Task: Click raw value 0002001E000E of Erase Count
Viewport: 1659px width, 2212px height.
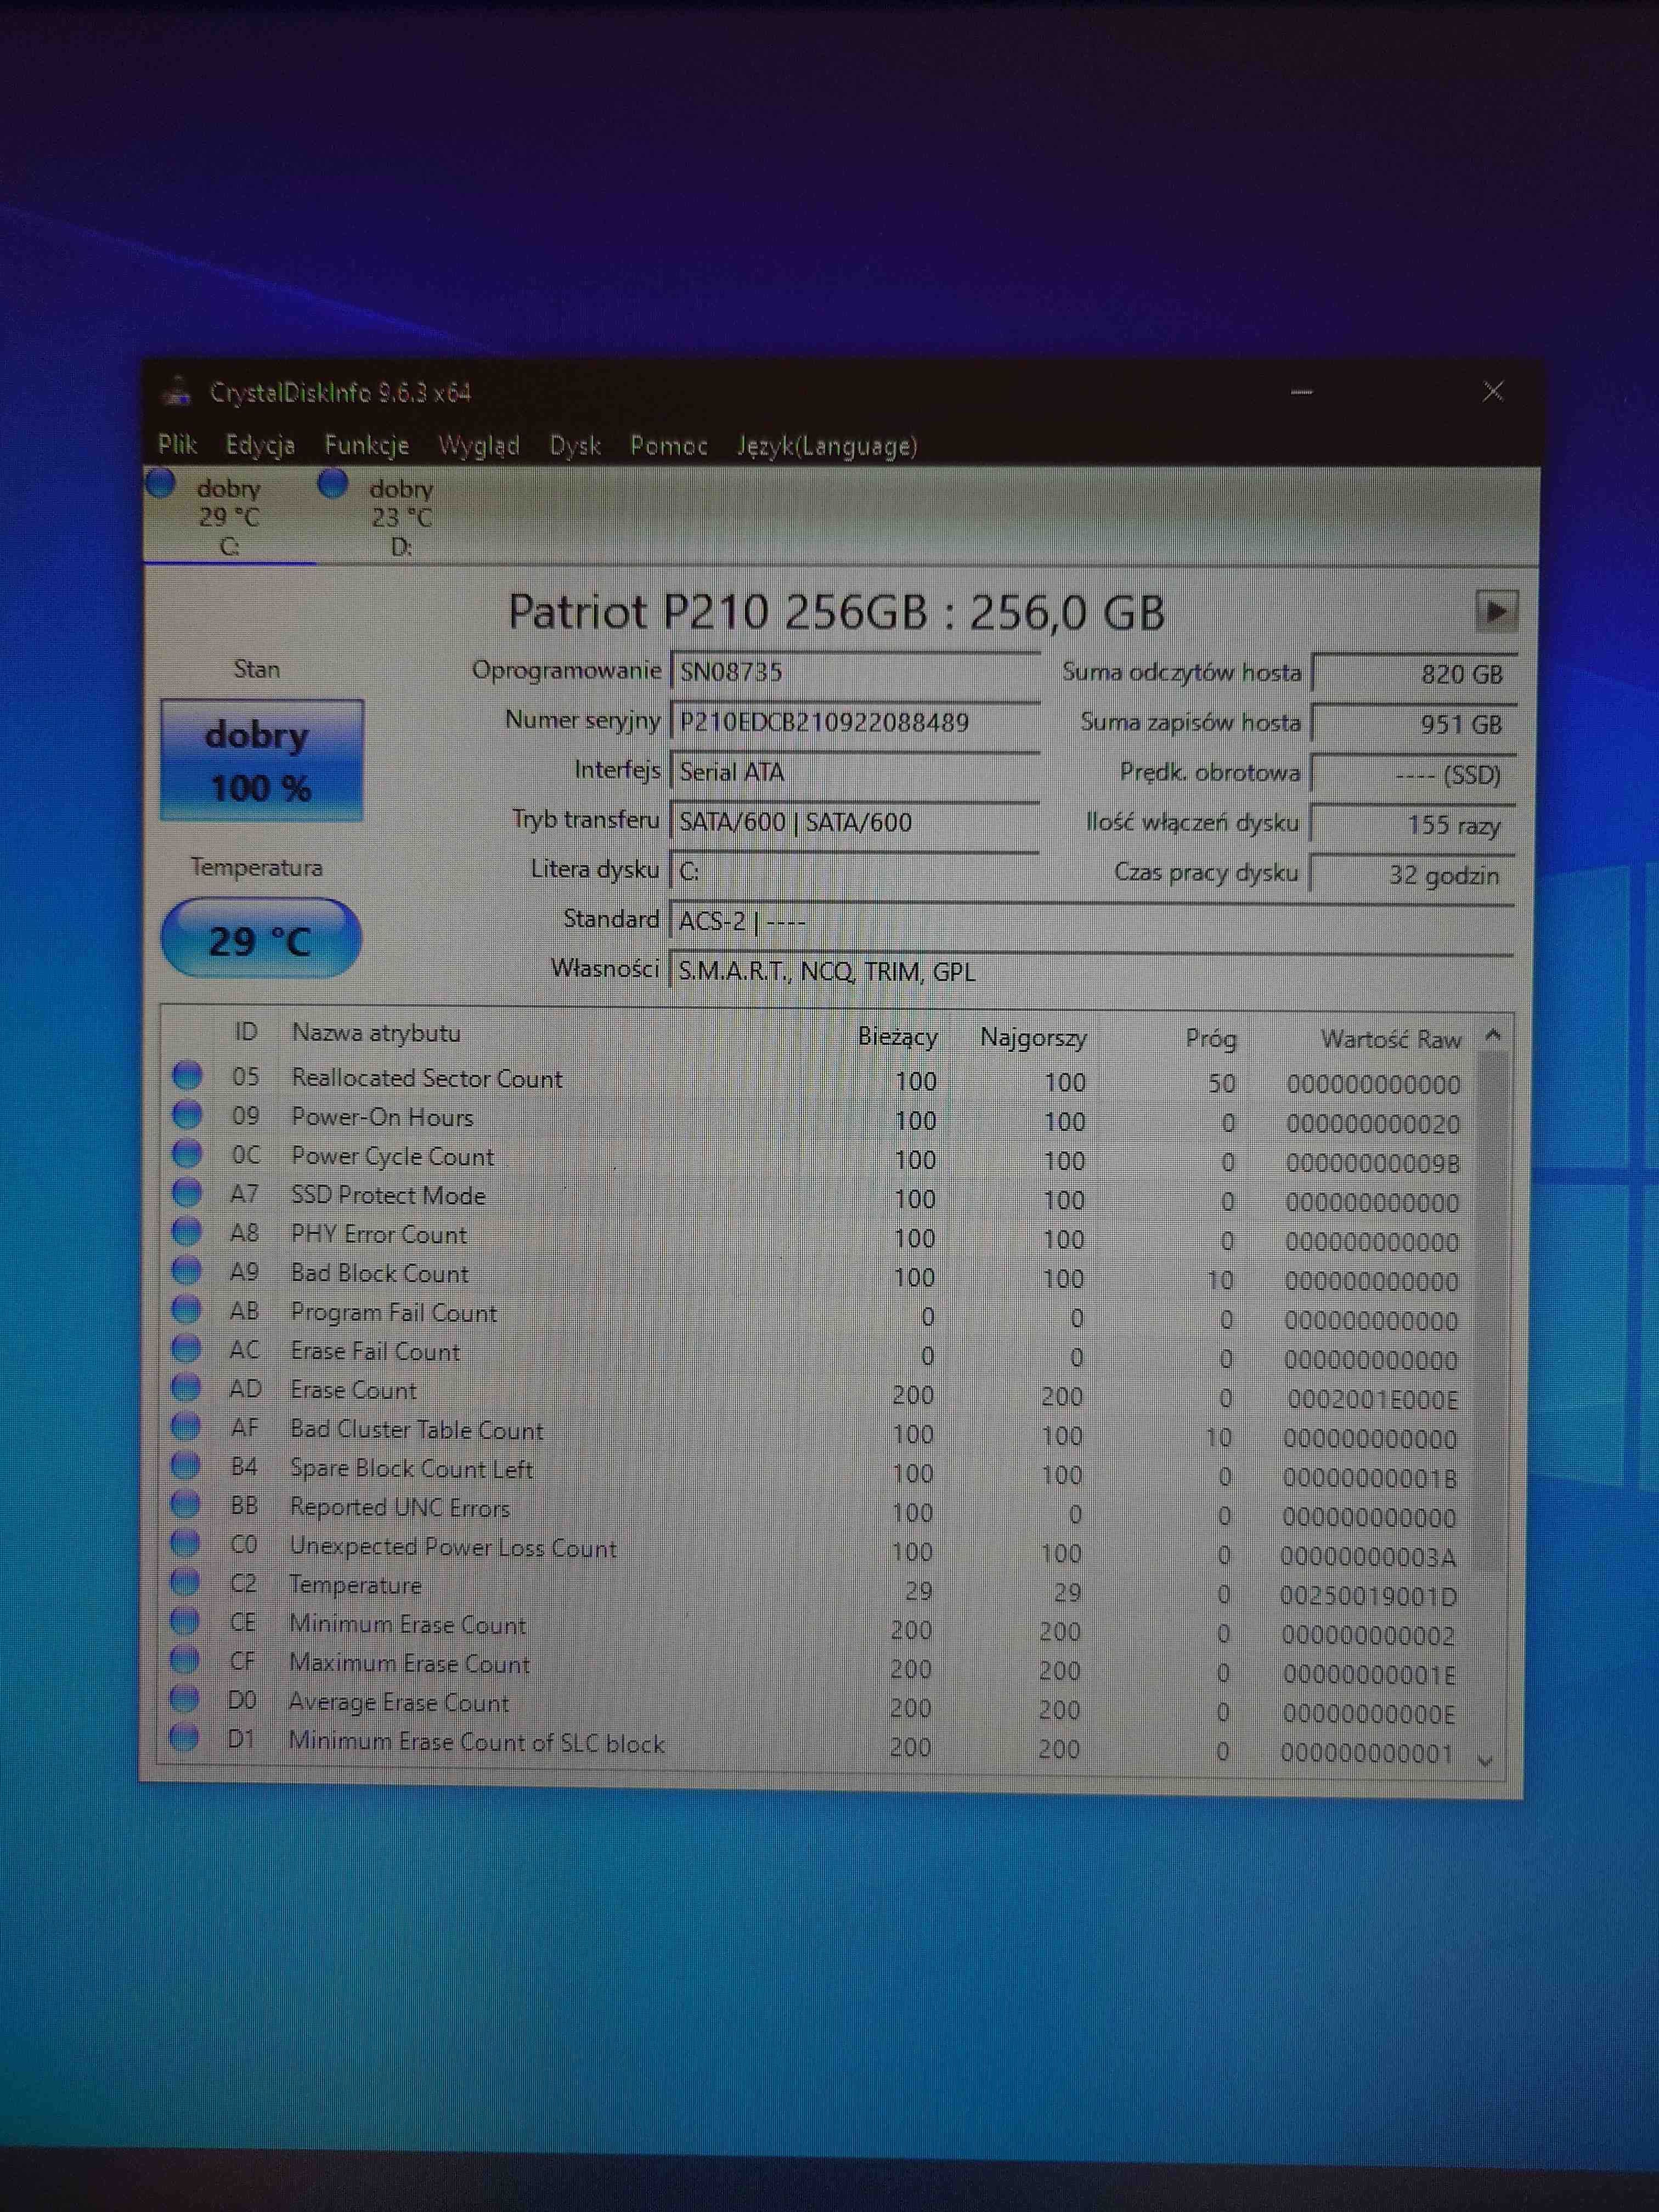Action: click(1372, 1400)
